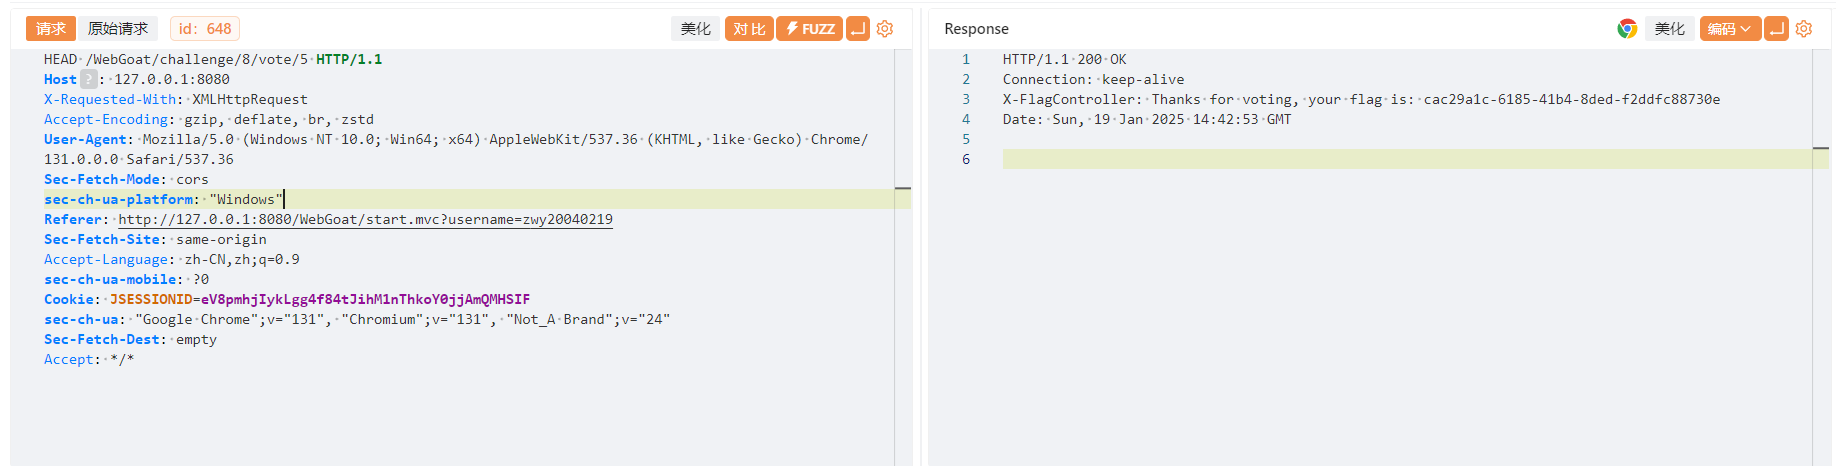
Task: Open request editor settings gear
Action: [x=884, y=29]
